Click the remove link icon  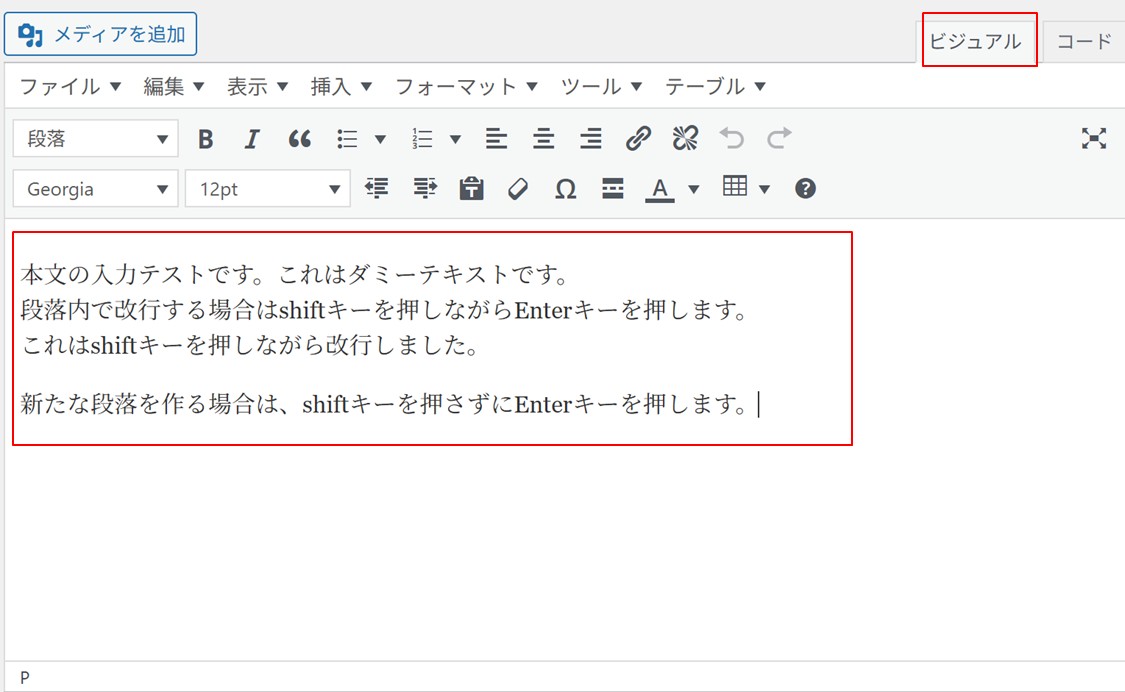[x=685, y=138]
